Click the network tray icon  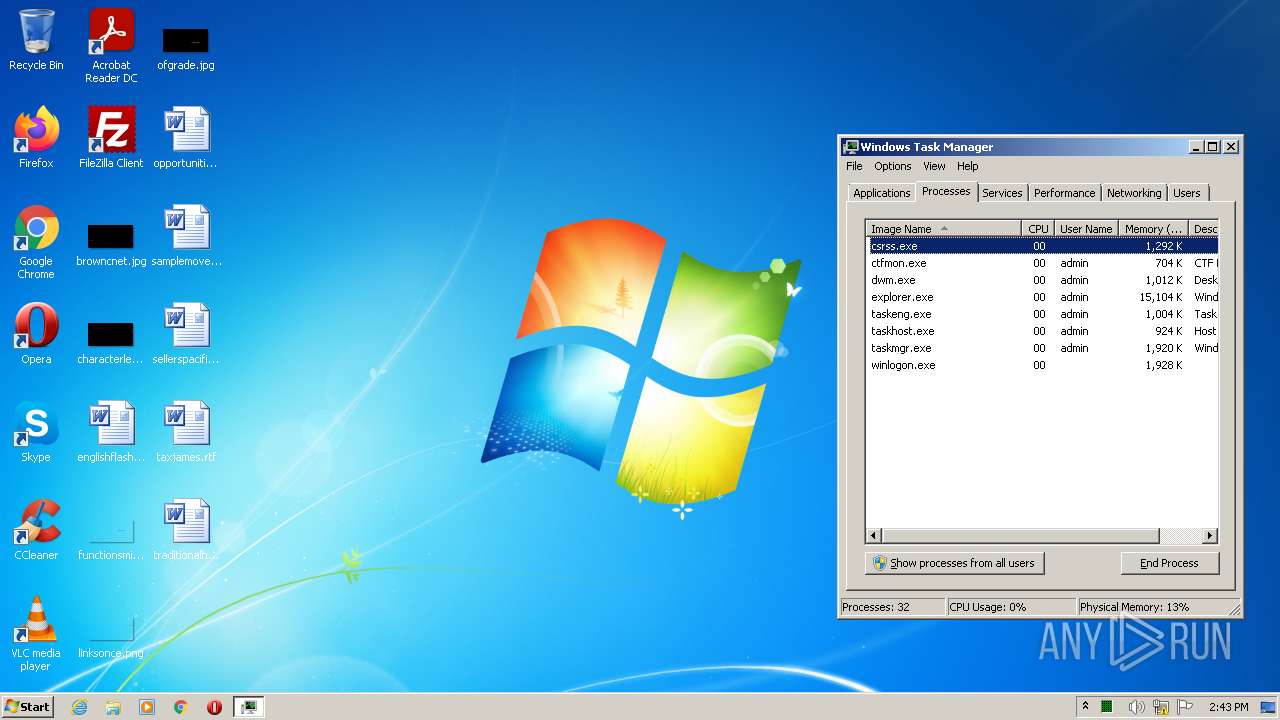[x=1161, y=707]
